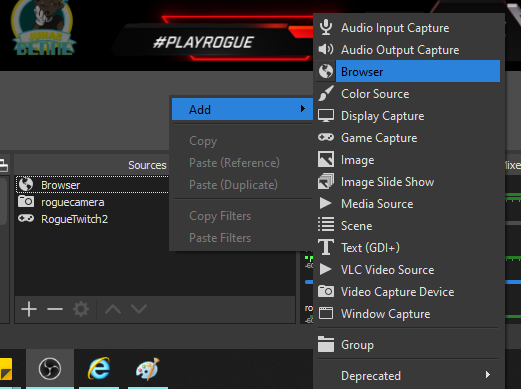The image size is (521, 389).
Task: Click the paintbrush icon for Color Source
Action: point(326,93)
